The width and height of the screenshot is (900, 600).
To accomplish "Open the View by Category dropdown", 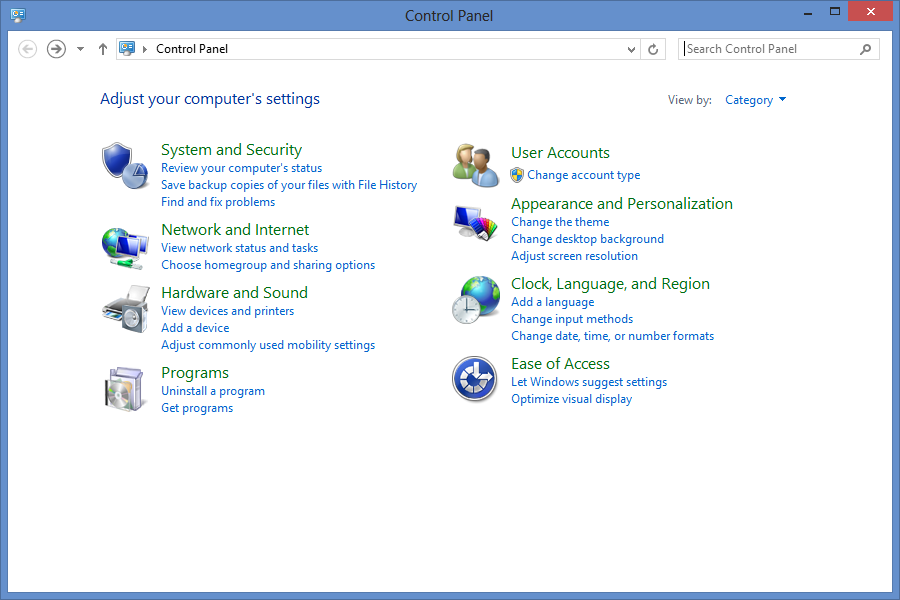I will [755, 99].
